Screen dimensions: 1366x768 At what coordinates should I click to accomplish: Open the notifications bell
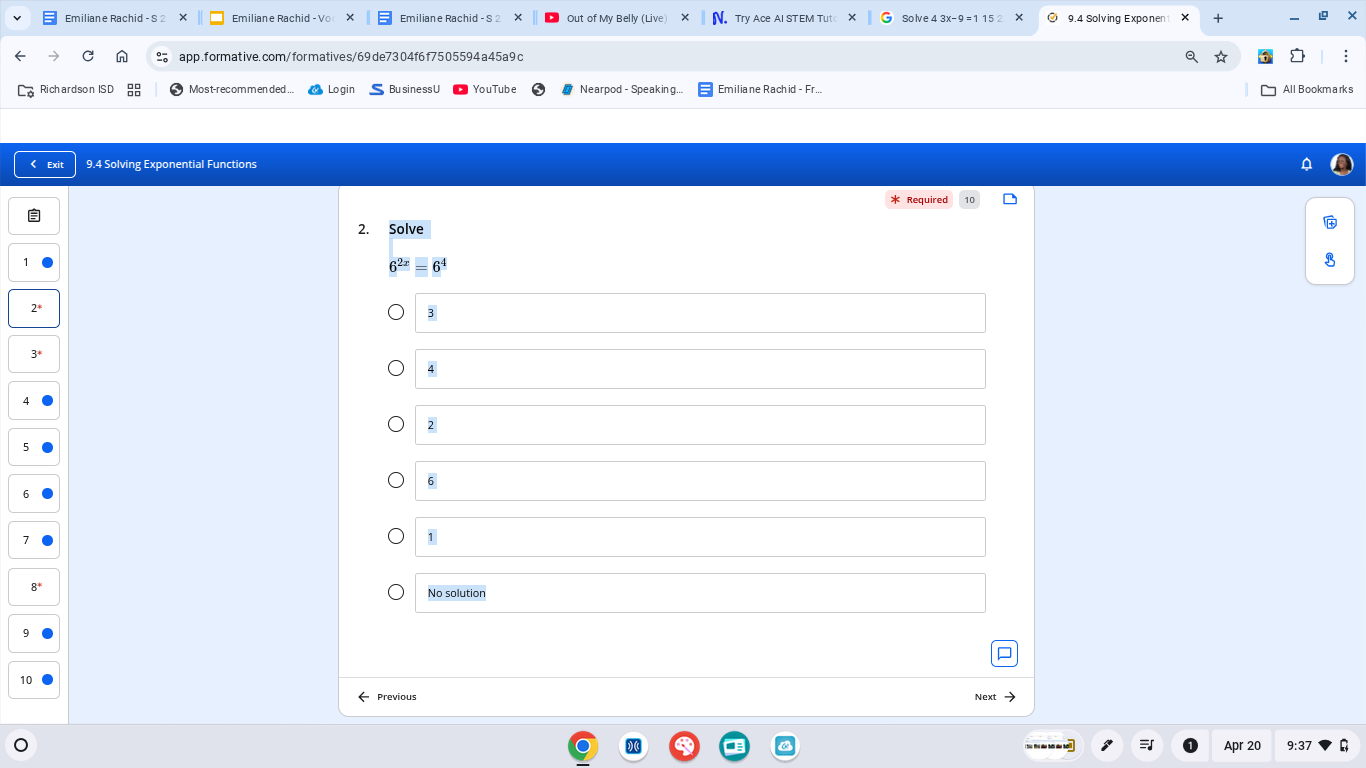click(x=1306, y=164)
